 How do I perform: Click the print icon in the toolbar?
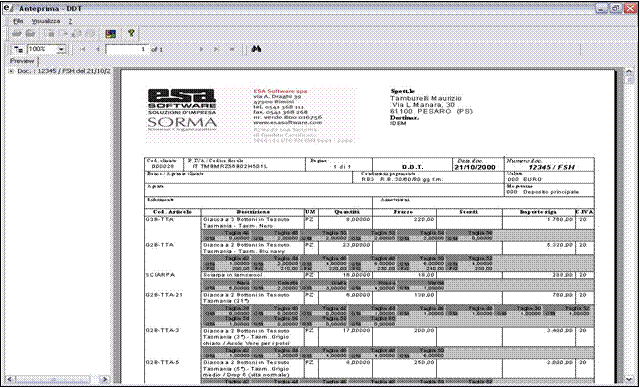point(18,34)
